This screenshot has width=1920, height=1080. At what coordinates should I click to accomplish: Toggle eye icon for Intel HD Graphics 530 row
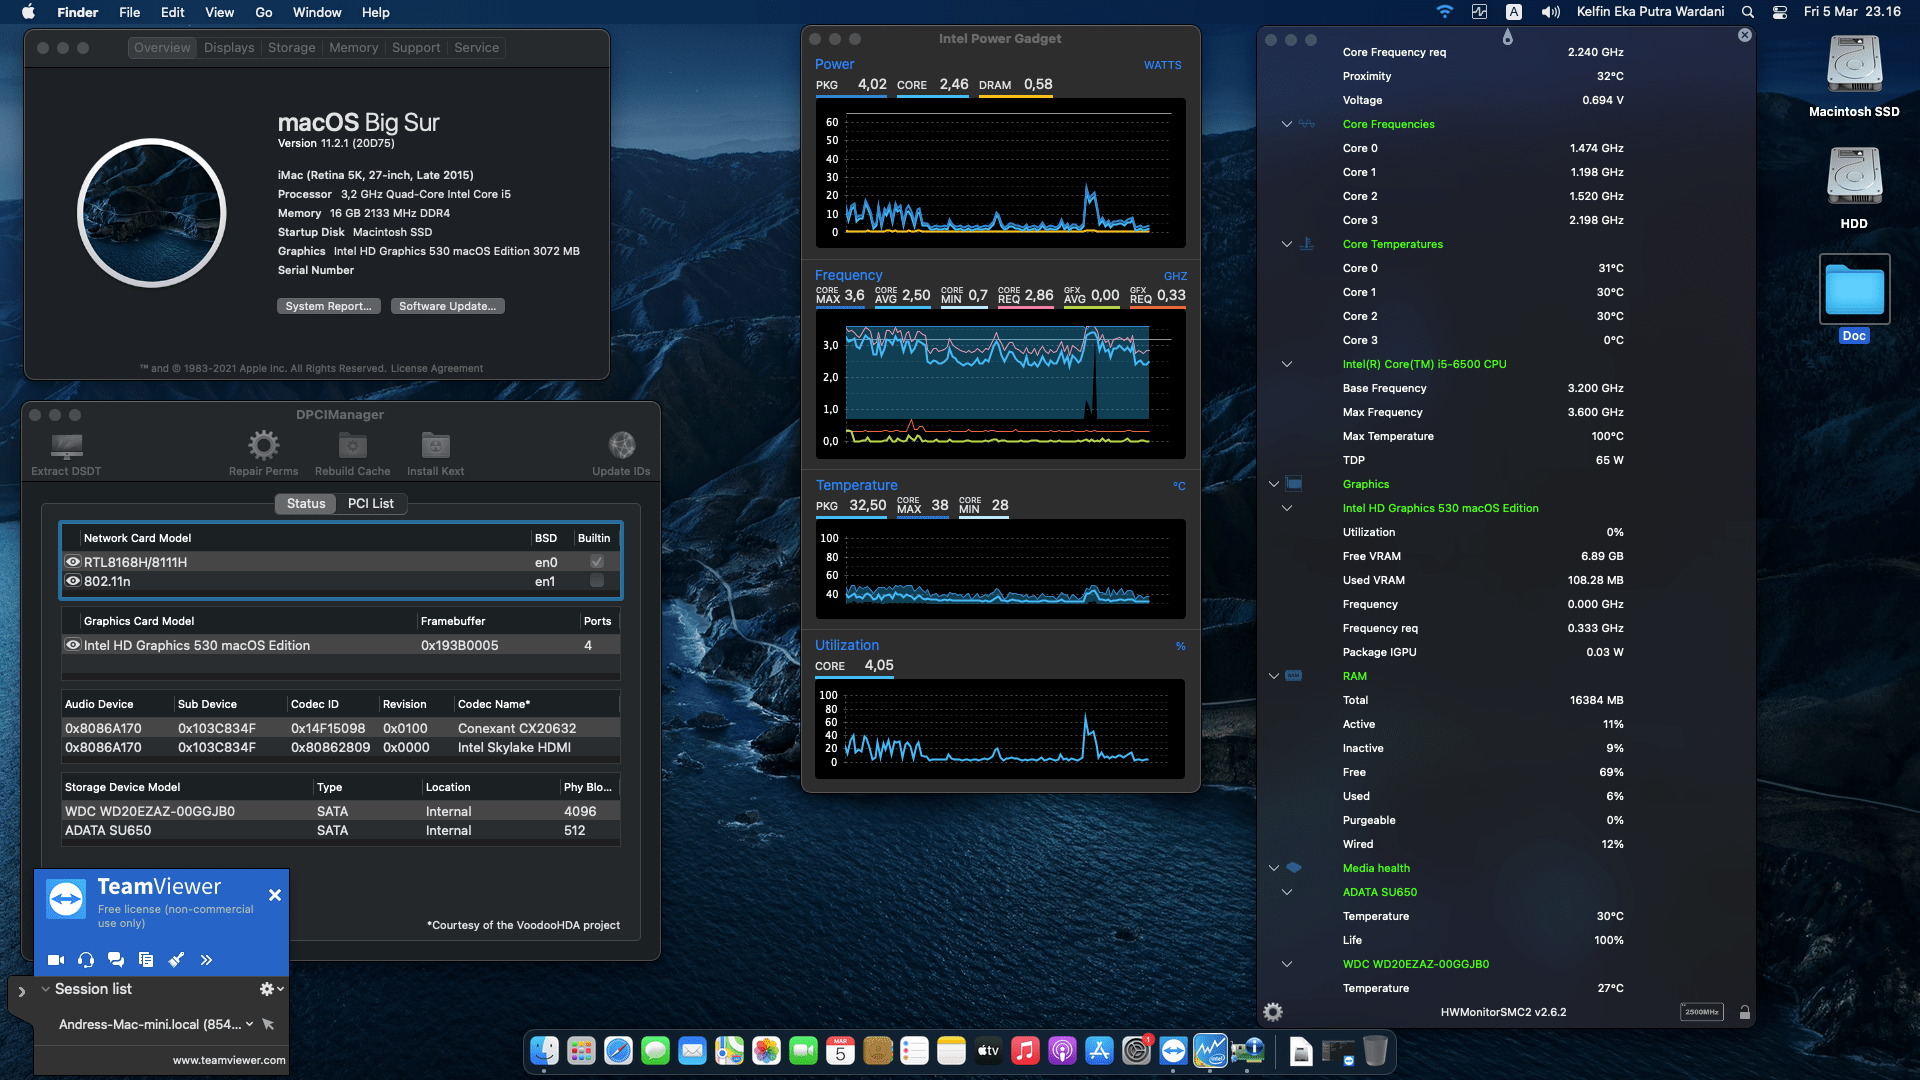tap(73, 645)
